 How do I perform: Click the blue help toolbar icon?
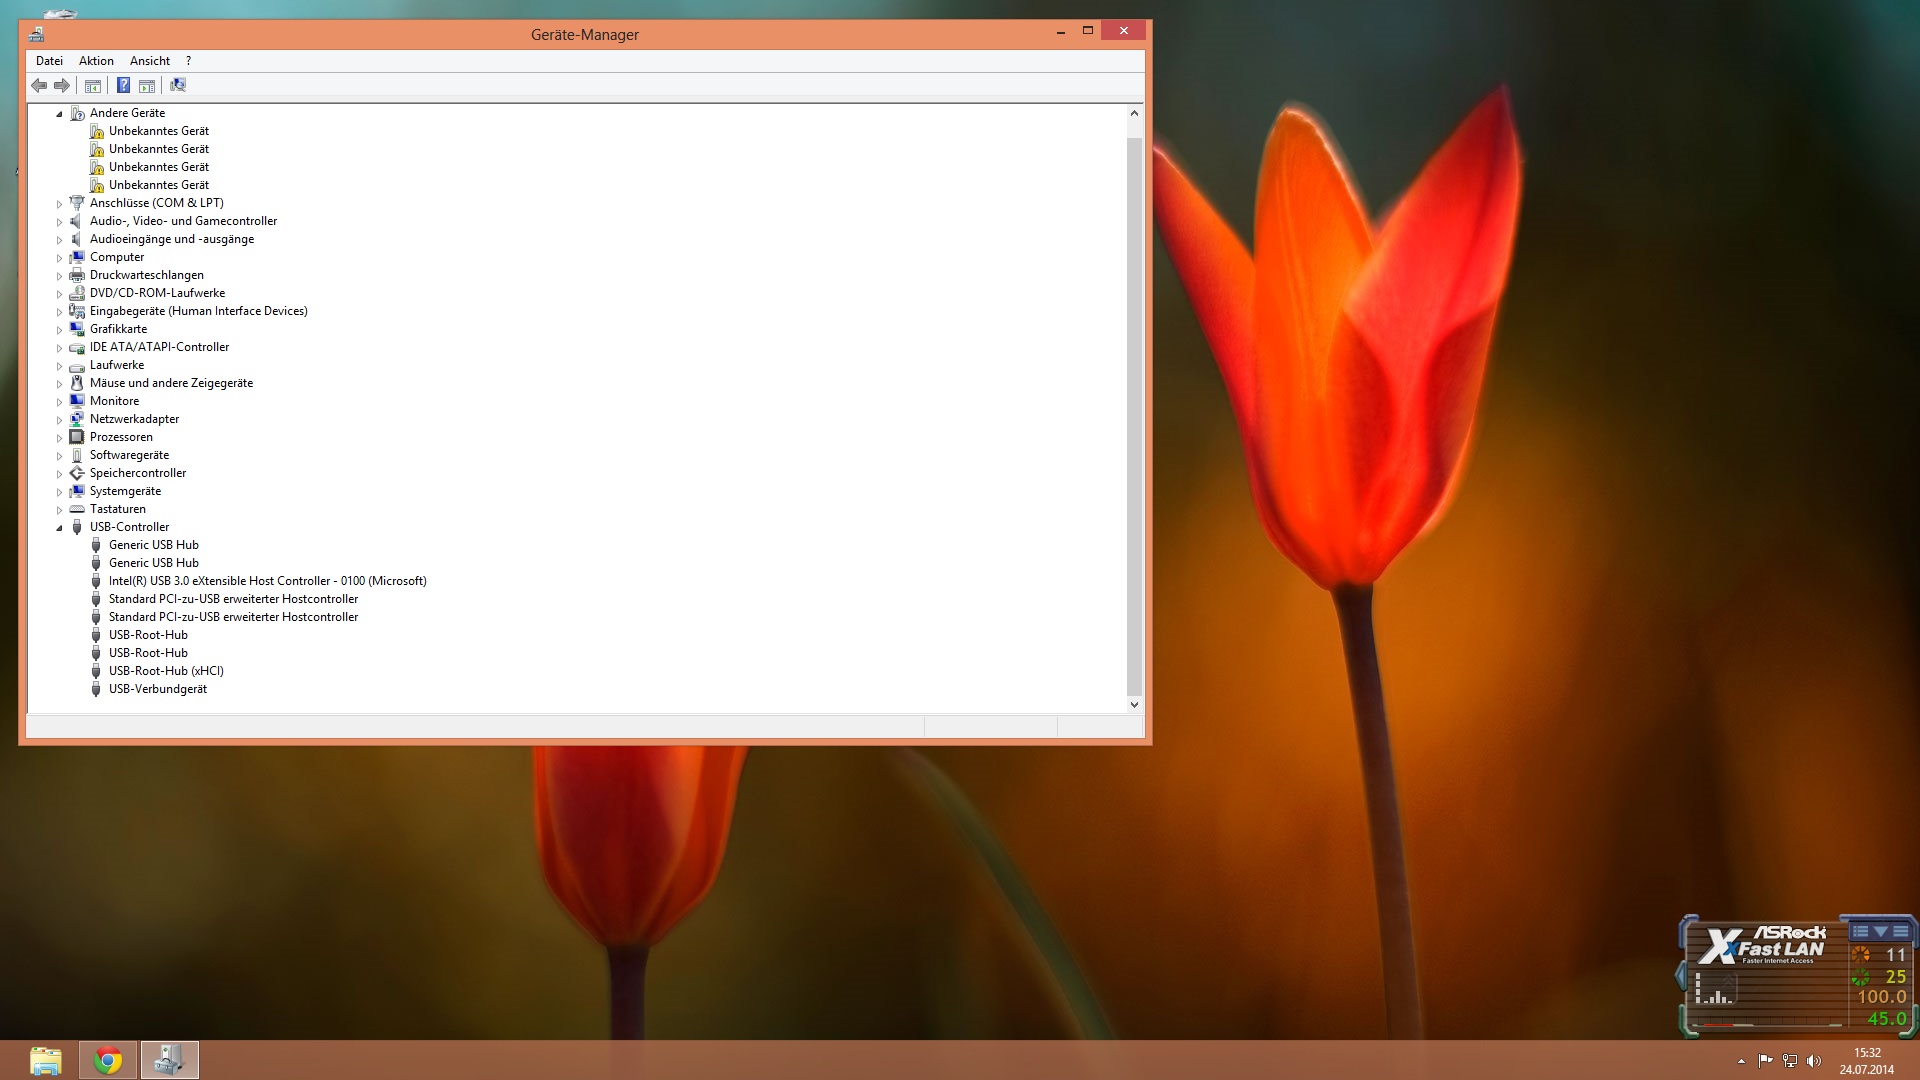click(123, 85)
